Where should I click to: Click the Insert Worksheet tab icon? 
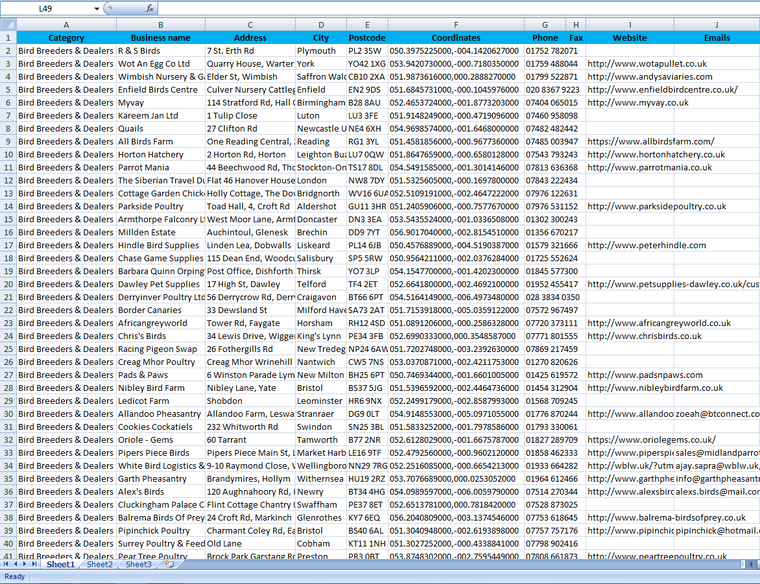tap(168, 565)
